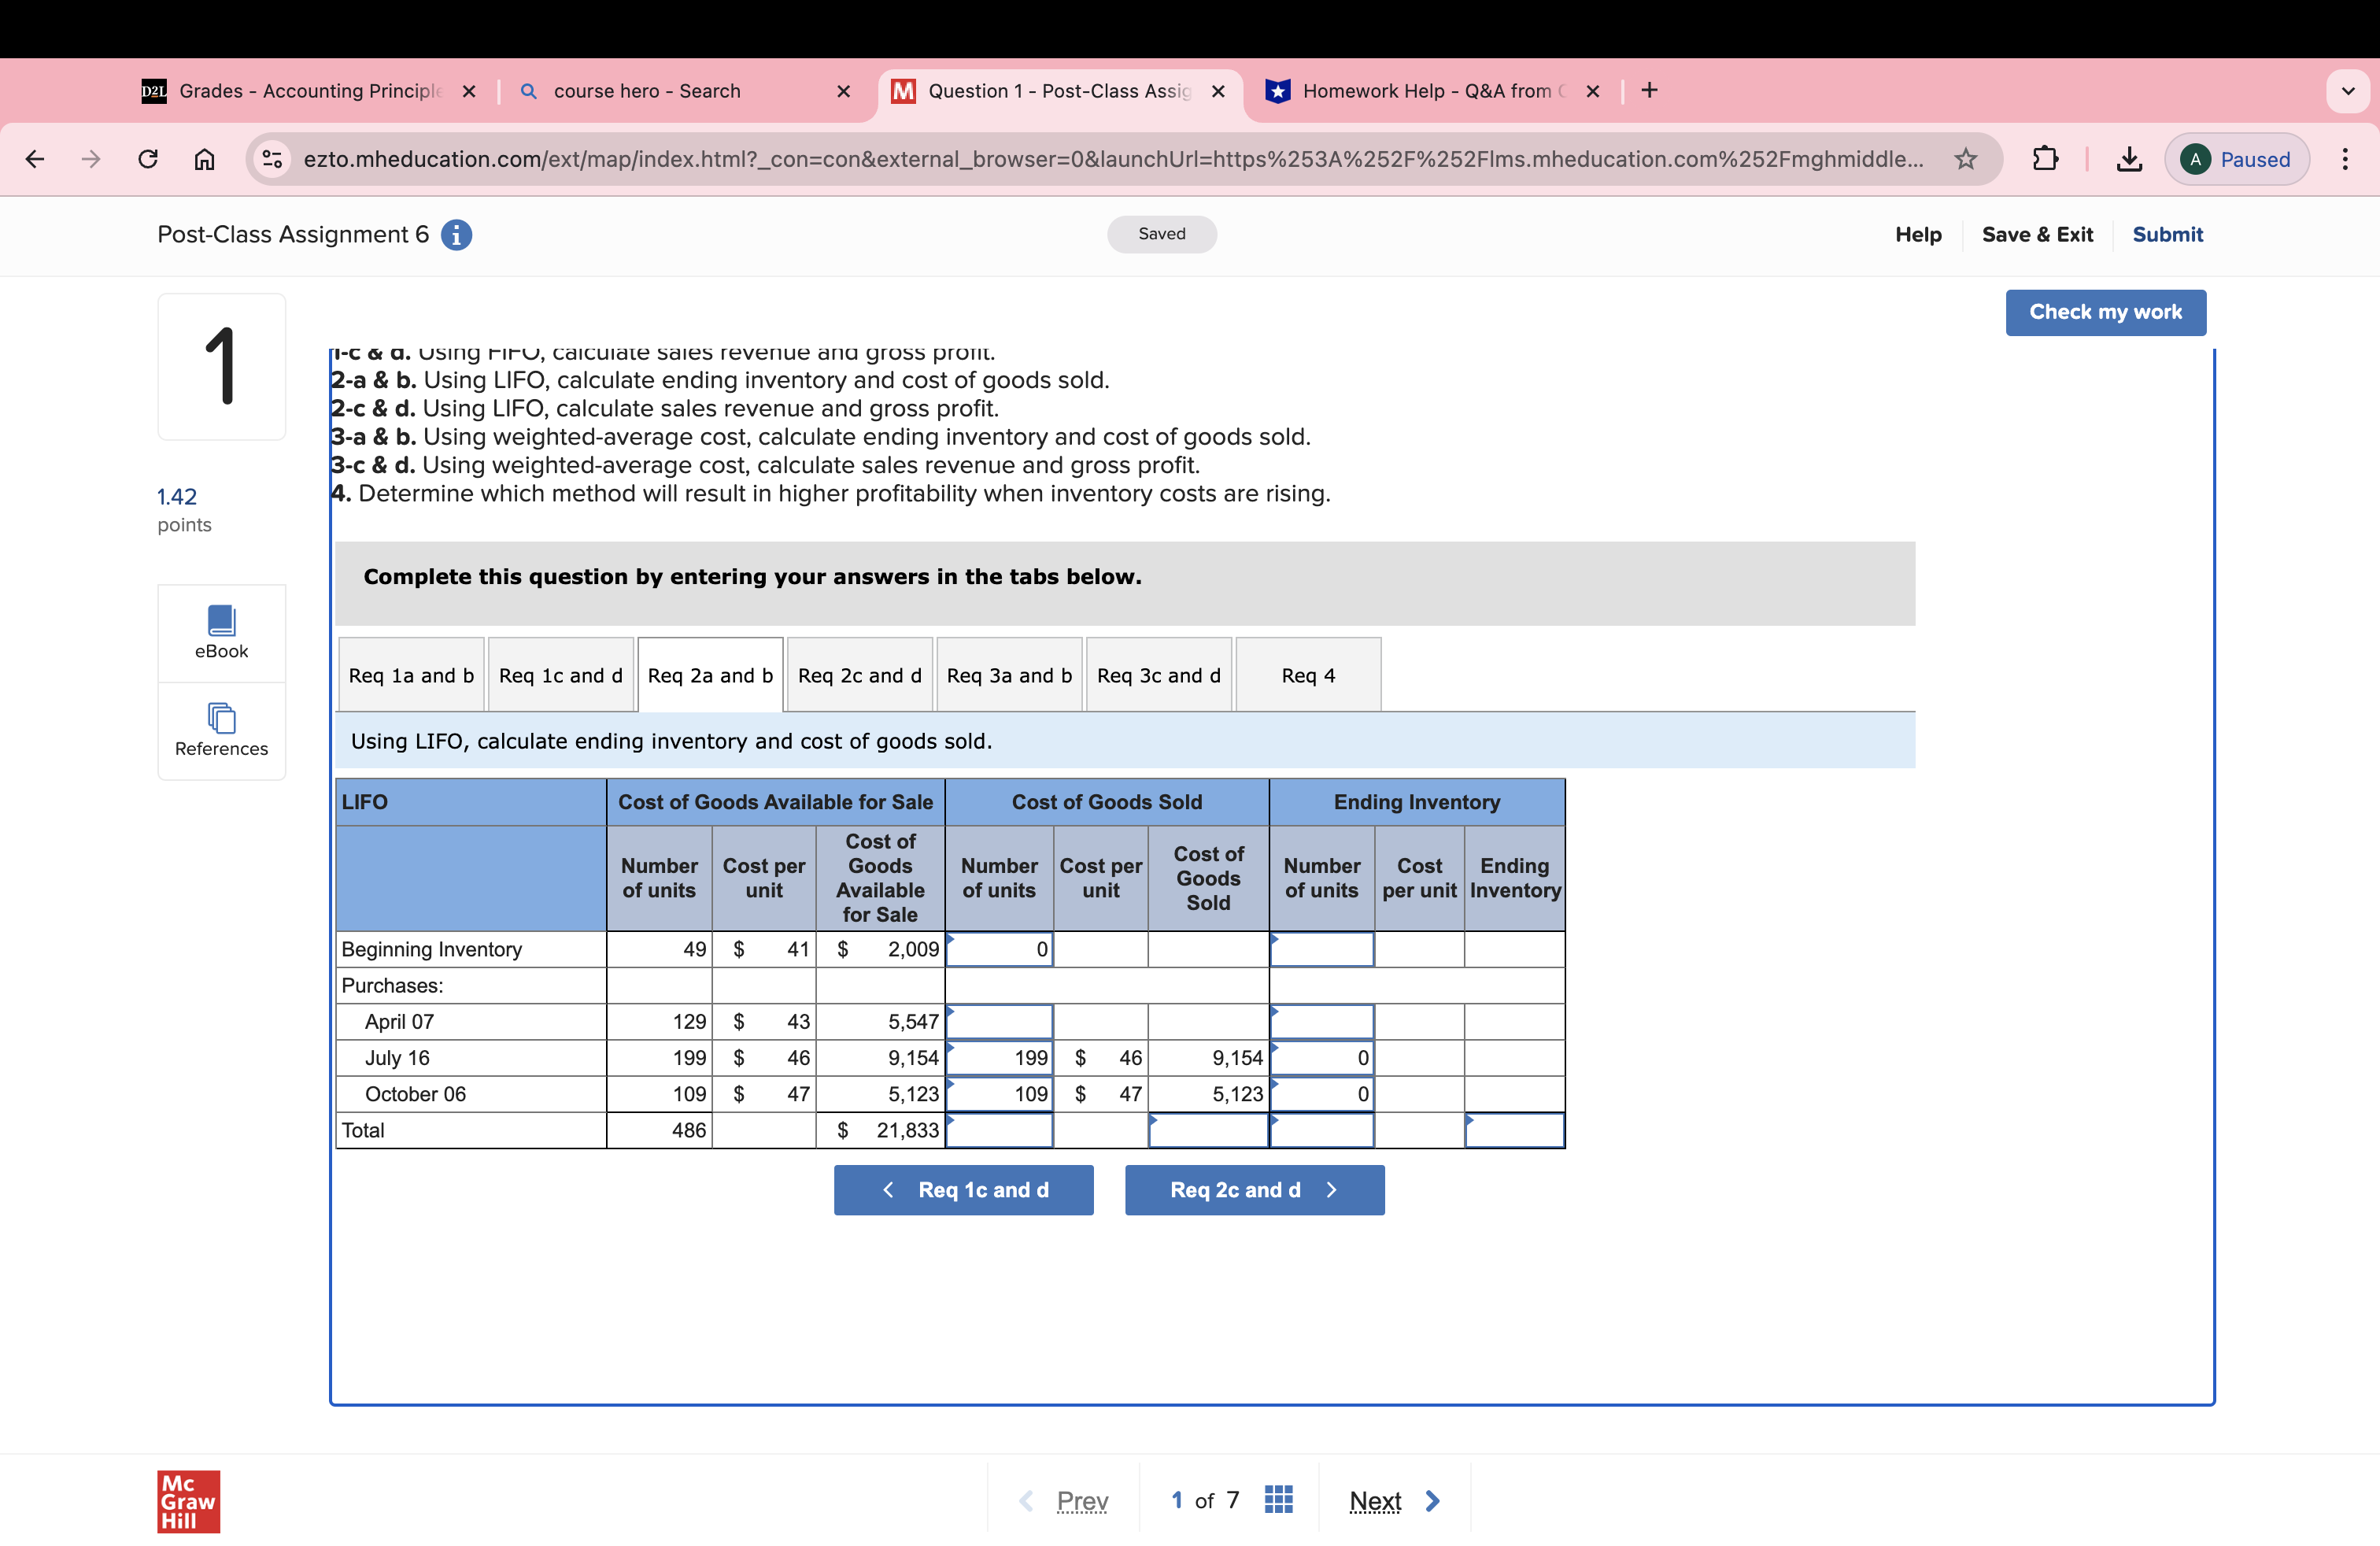The width and height of the screenshot is (2380, 1546).
Task: Switch to the Req 3a and b tab
Action: (x=1008, y=675)
